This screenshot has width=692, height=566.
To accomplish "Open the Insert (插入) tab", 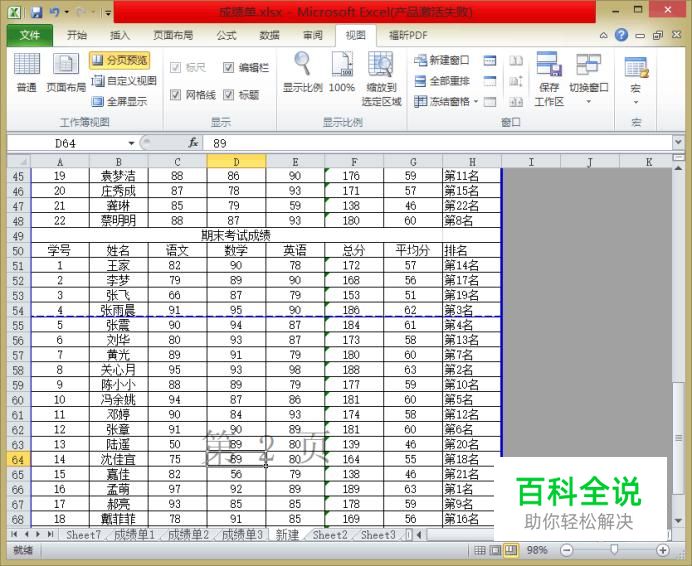I will (x=120, y=35).
